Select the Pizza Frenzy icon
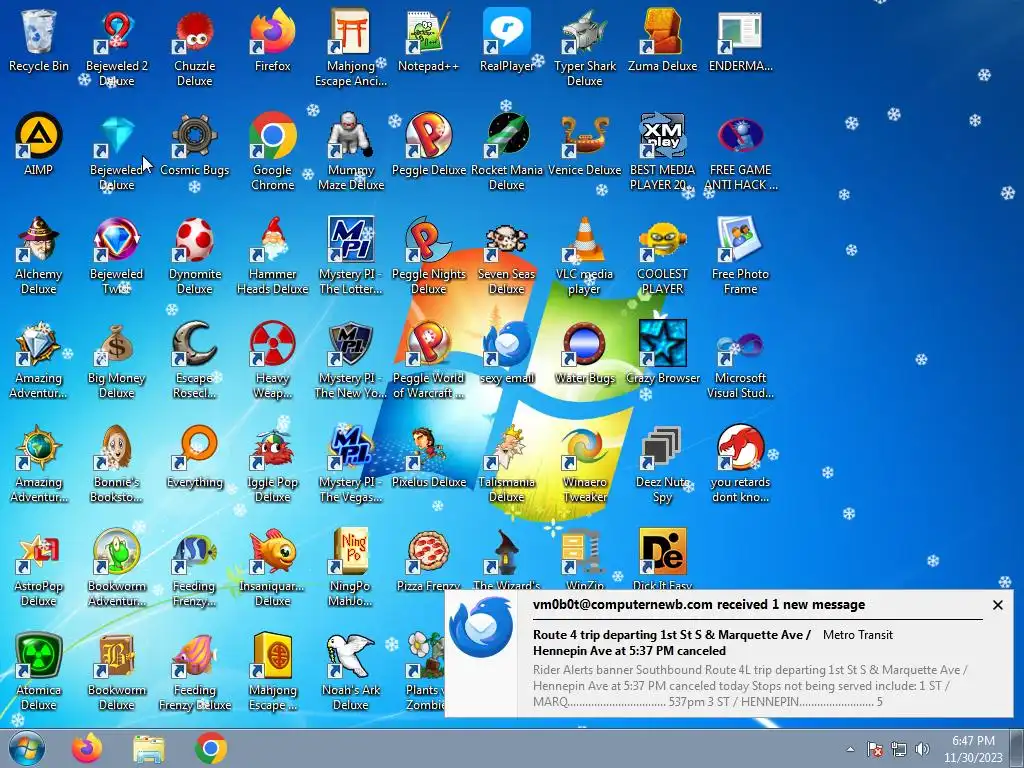 click(x=428, y=561)
